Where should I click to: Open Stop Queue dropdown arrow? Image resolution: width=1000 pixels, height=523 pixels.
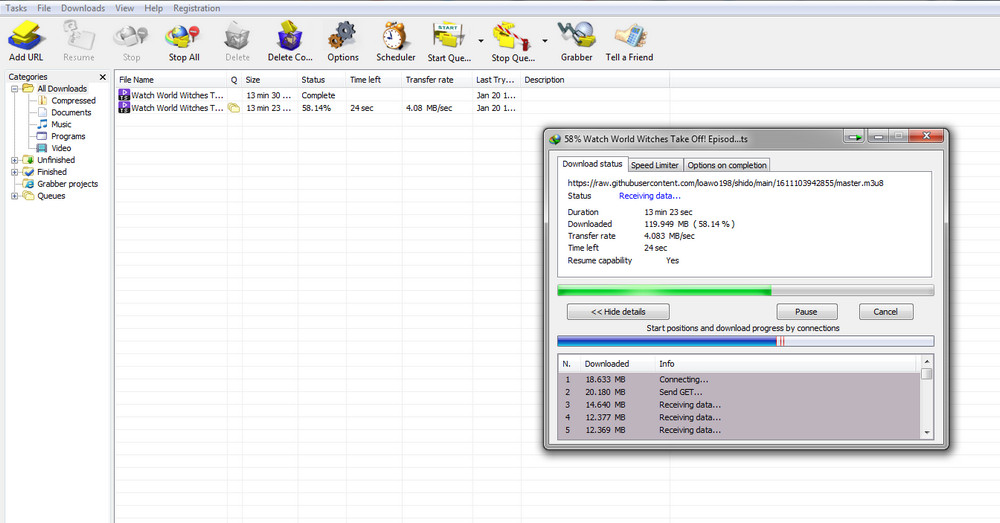(545, 41)
